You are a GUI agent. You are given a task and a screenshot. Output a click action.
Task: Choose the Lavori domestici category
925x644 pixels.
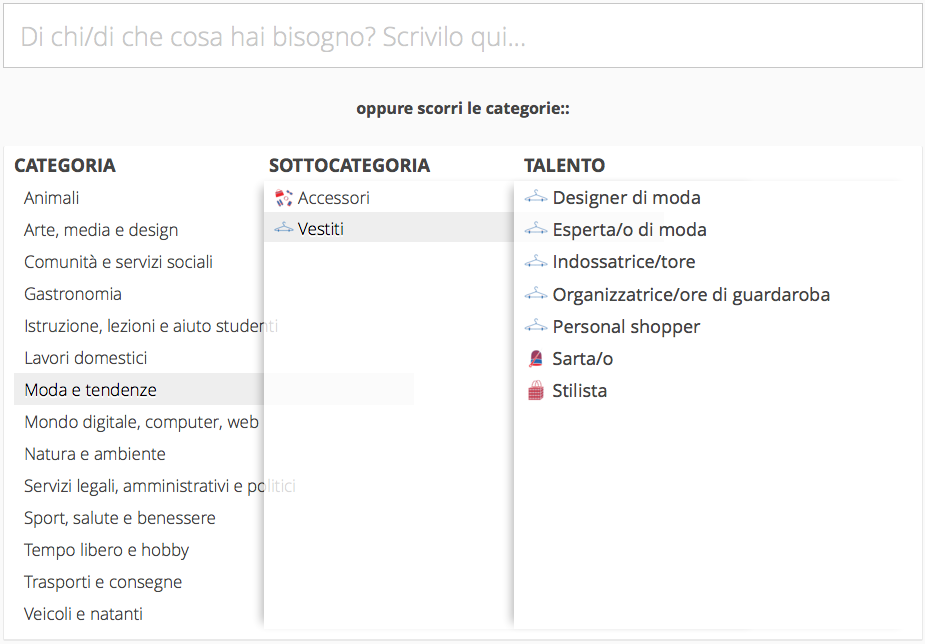[x=86, y=358]
